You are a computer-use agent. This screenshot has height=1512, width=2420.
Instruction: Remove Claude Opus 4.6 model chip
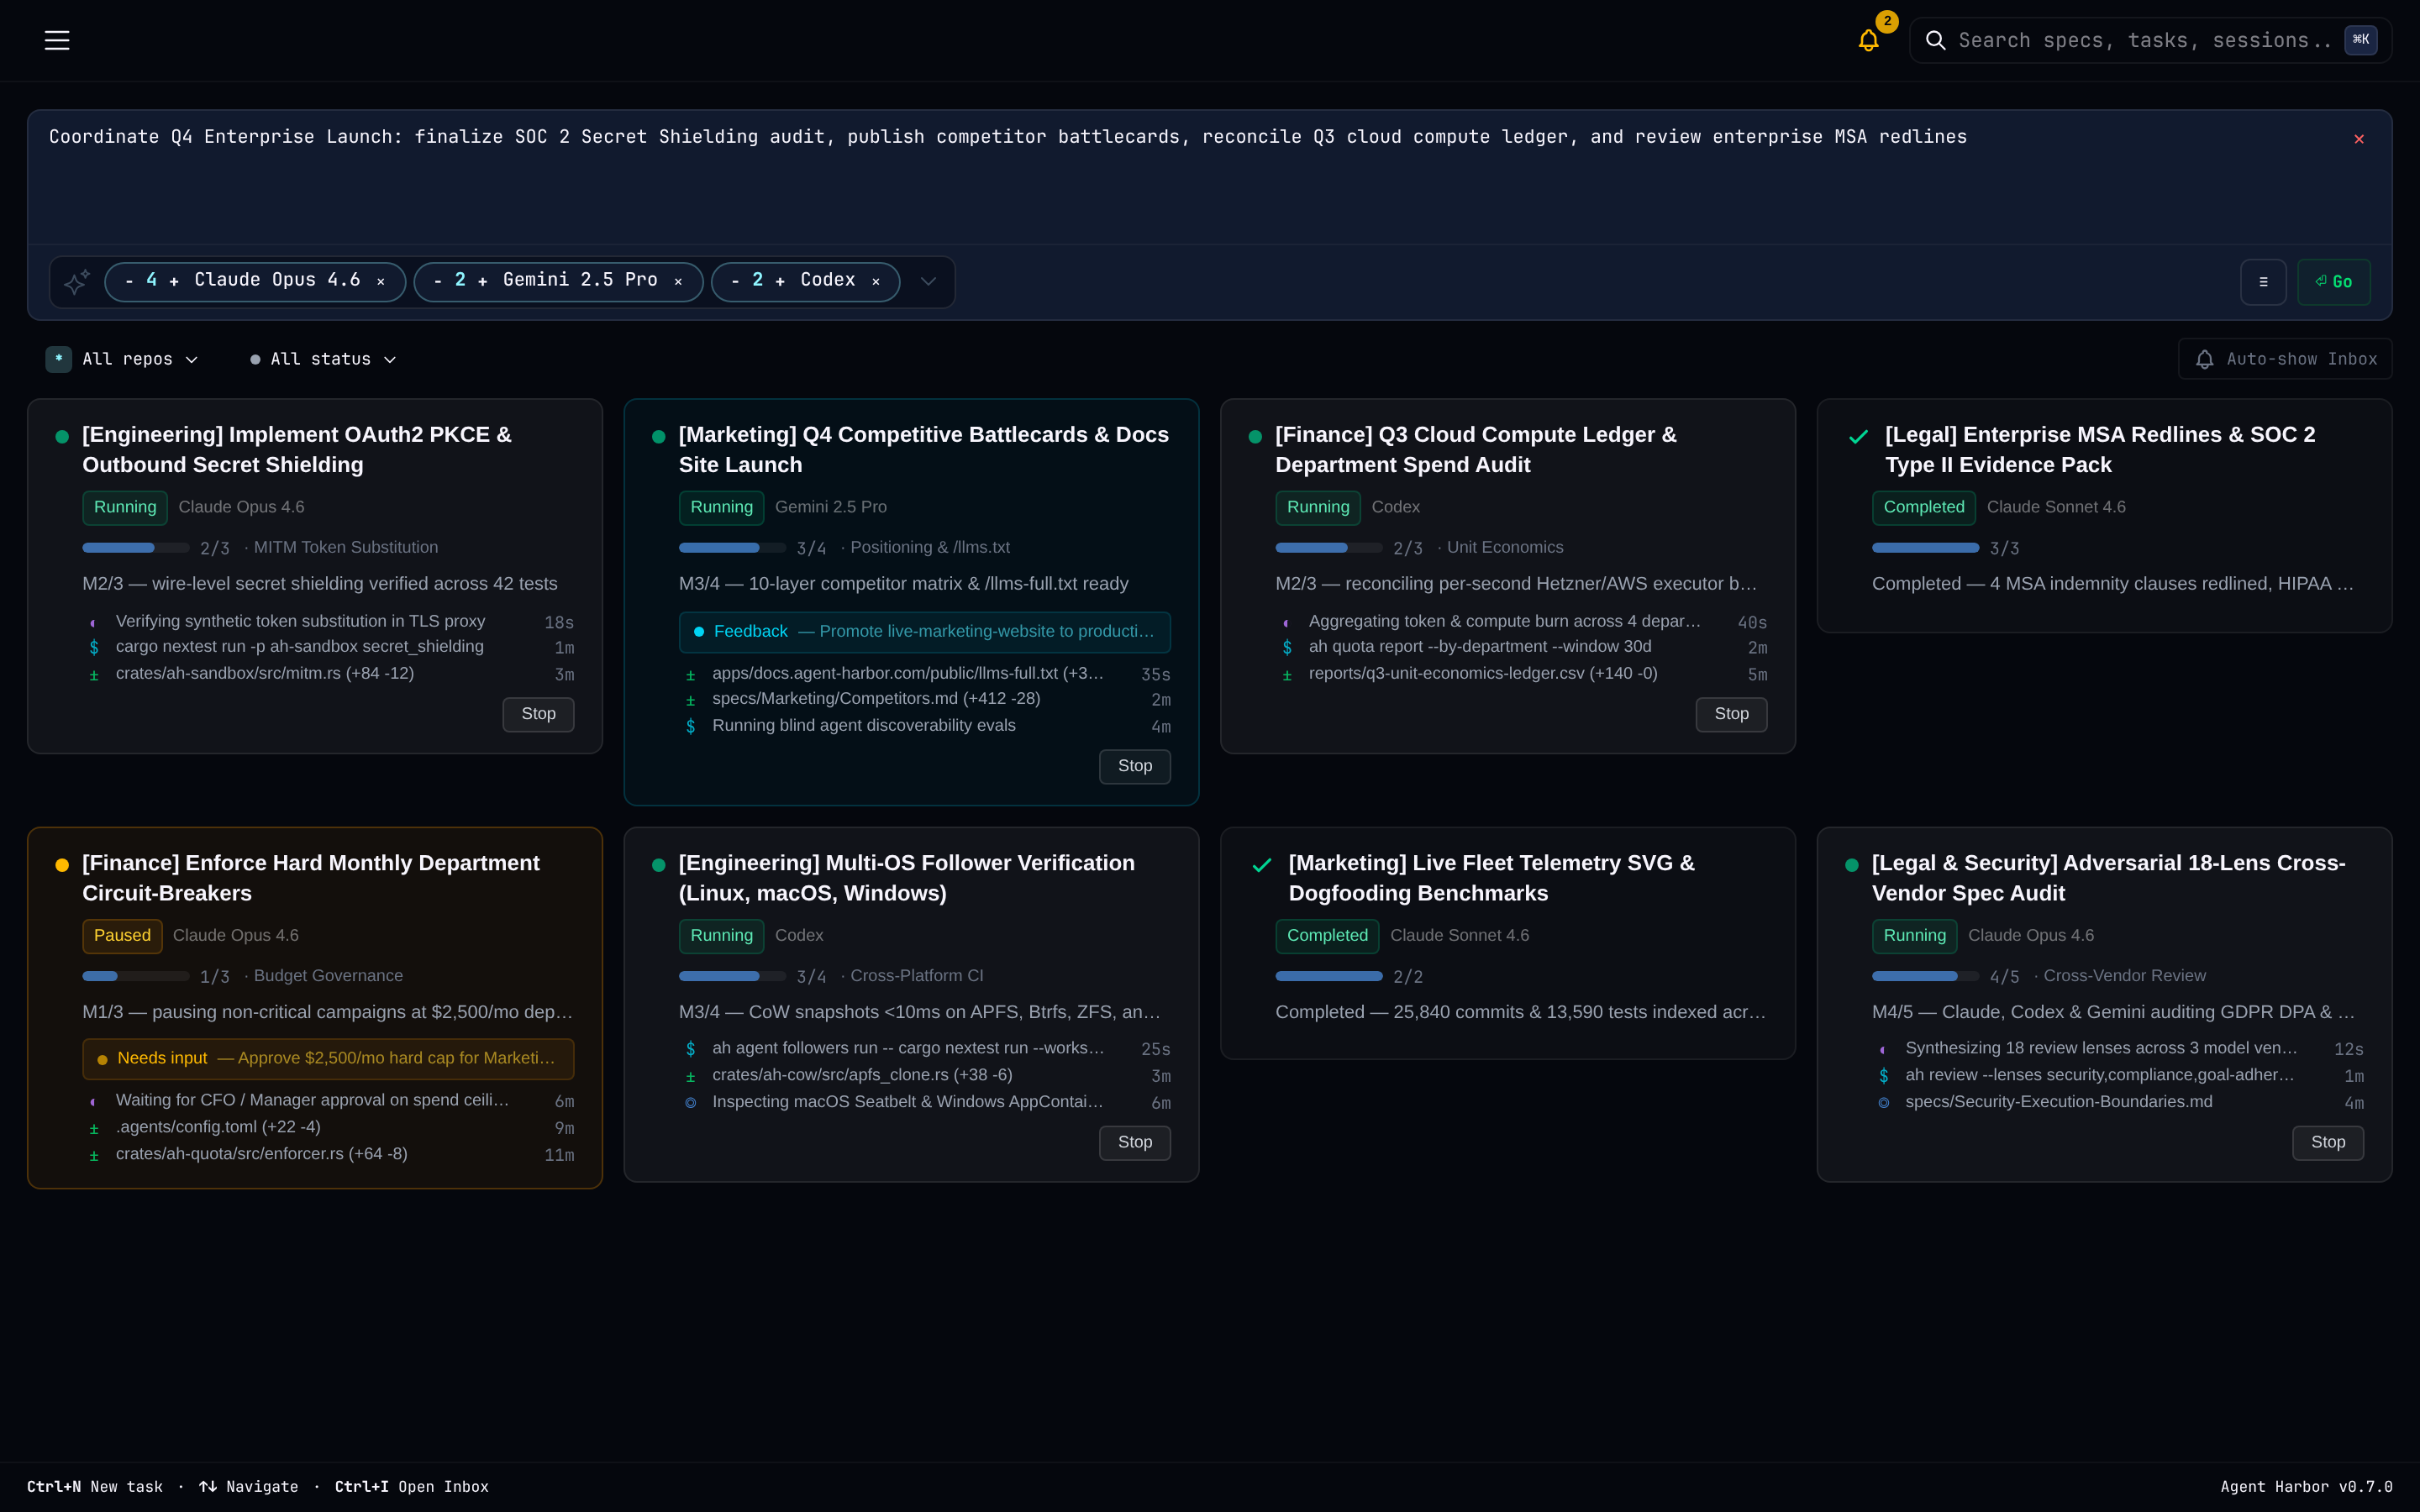pyautogui.click(x=381, y=282)
